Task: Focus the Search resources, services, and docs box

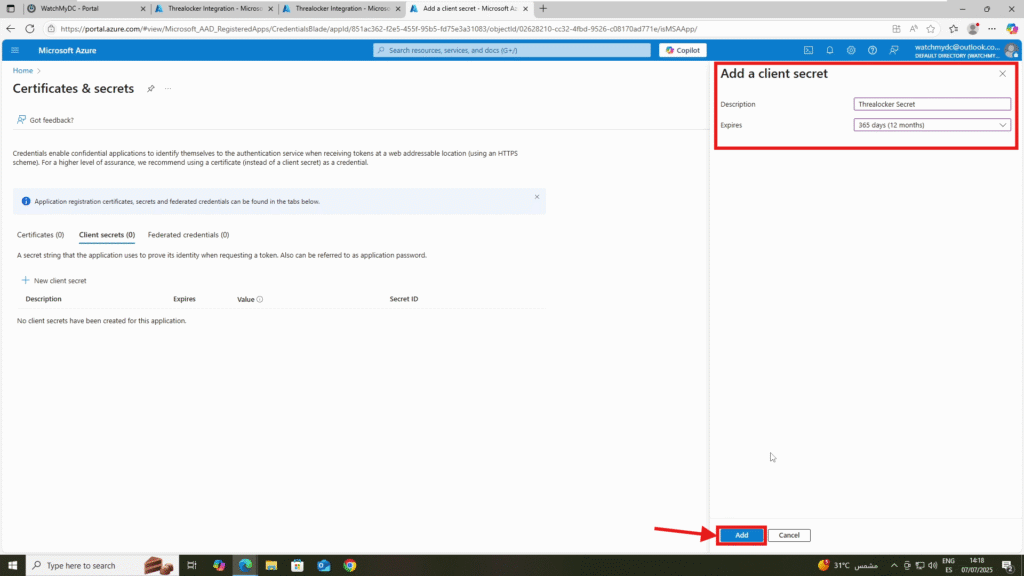Action: coord(511,50)
